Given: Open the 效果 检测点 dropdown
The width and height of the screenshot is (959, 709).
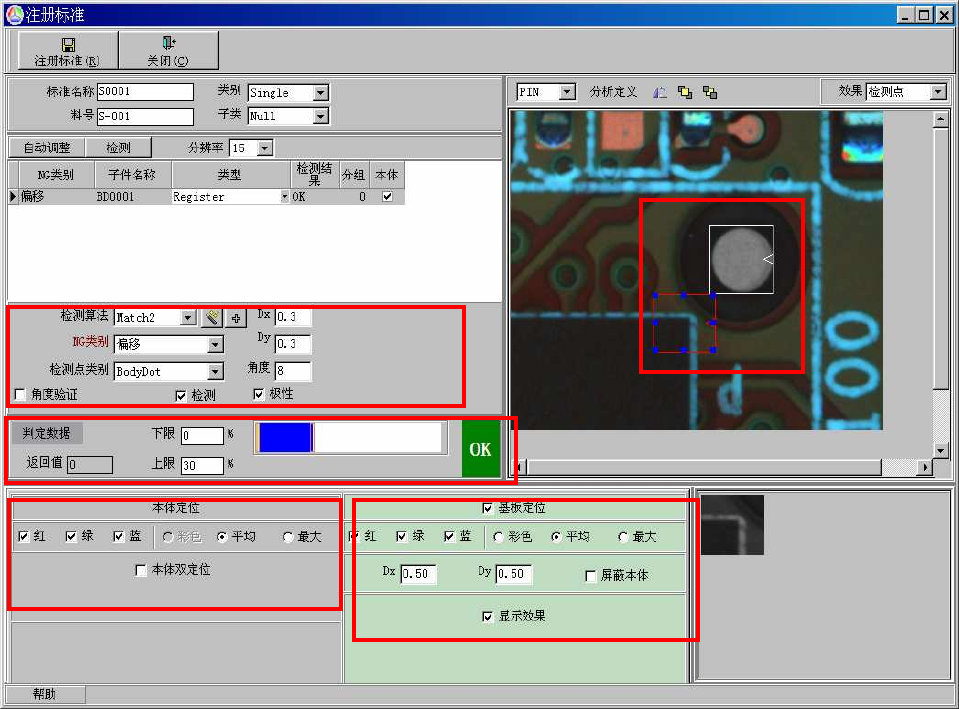Looking at the screenshot, I should [938, 92].
